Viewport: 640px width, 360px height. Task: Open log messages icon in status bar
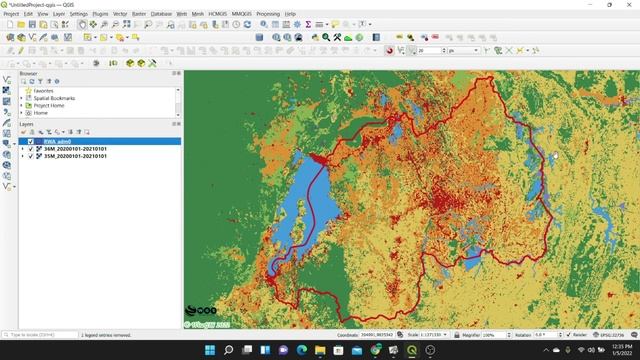click(634, 335)
